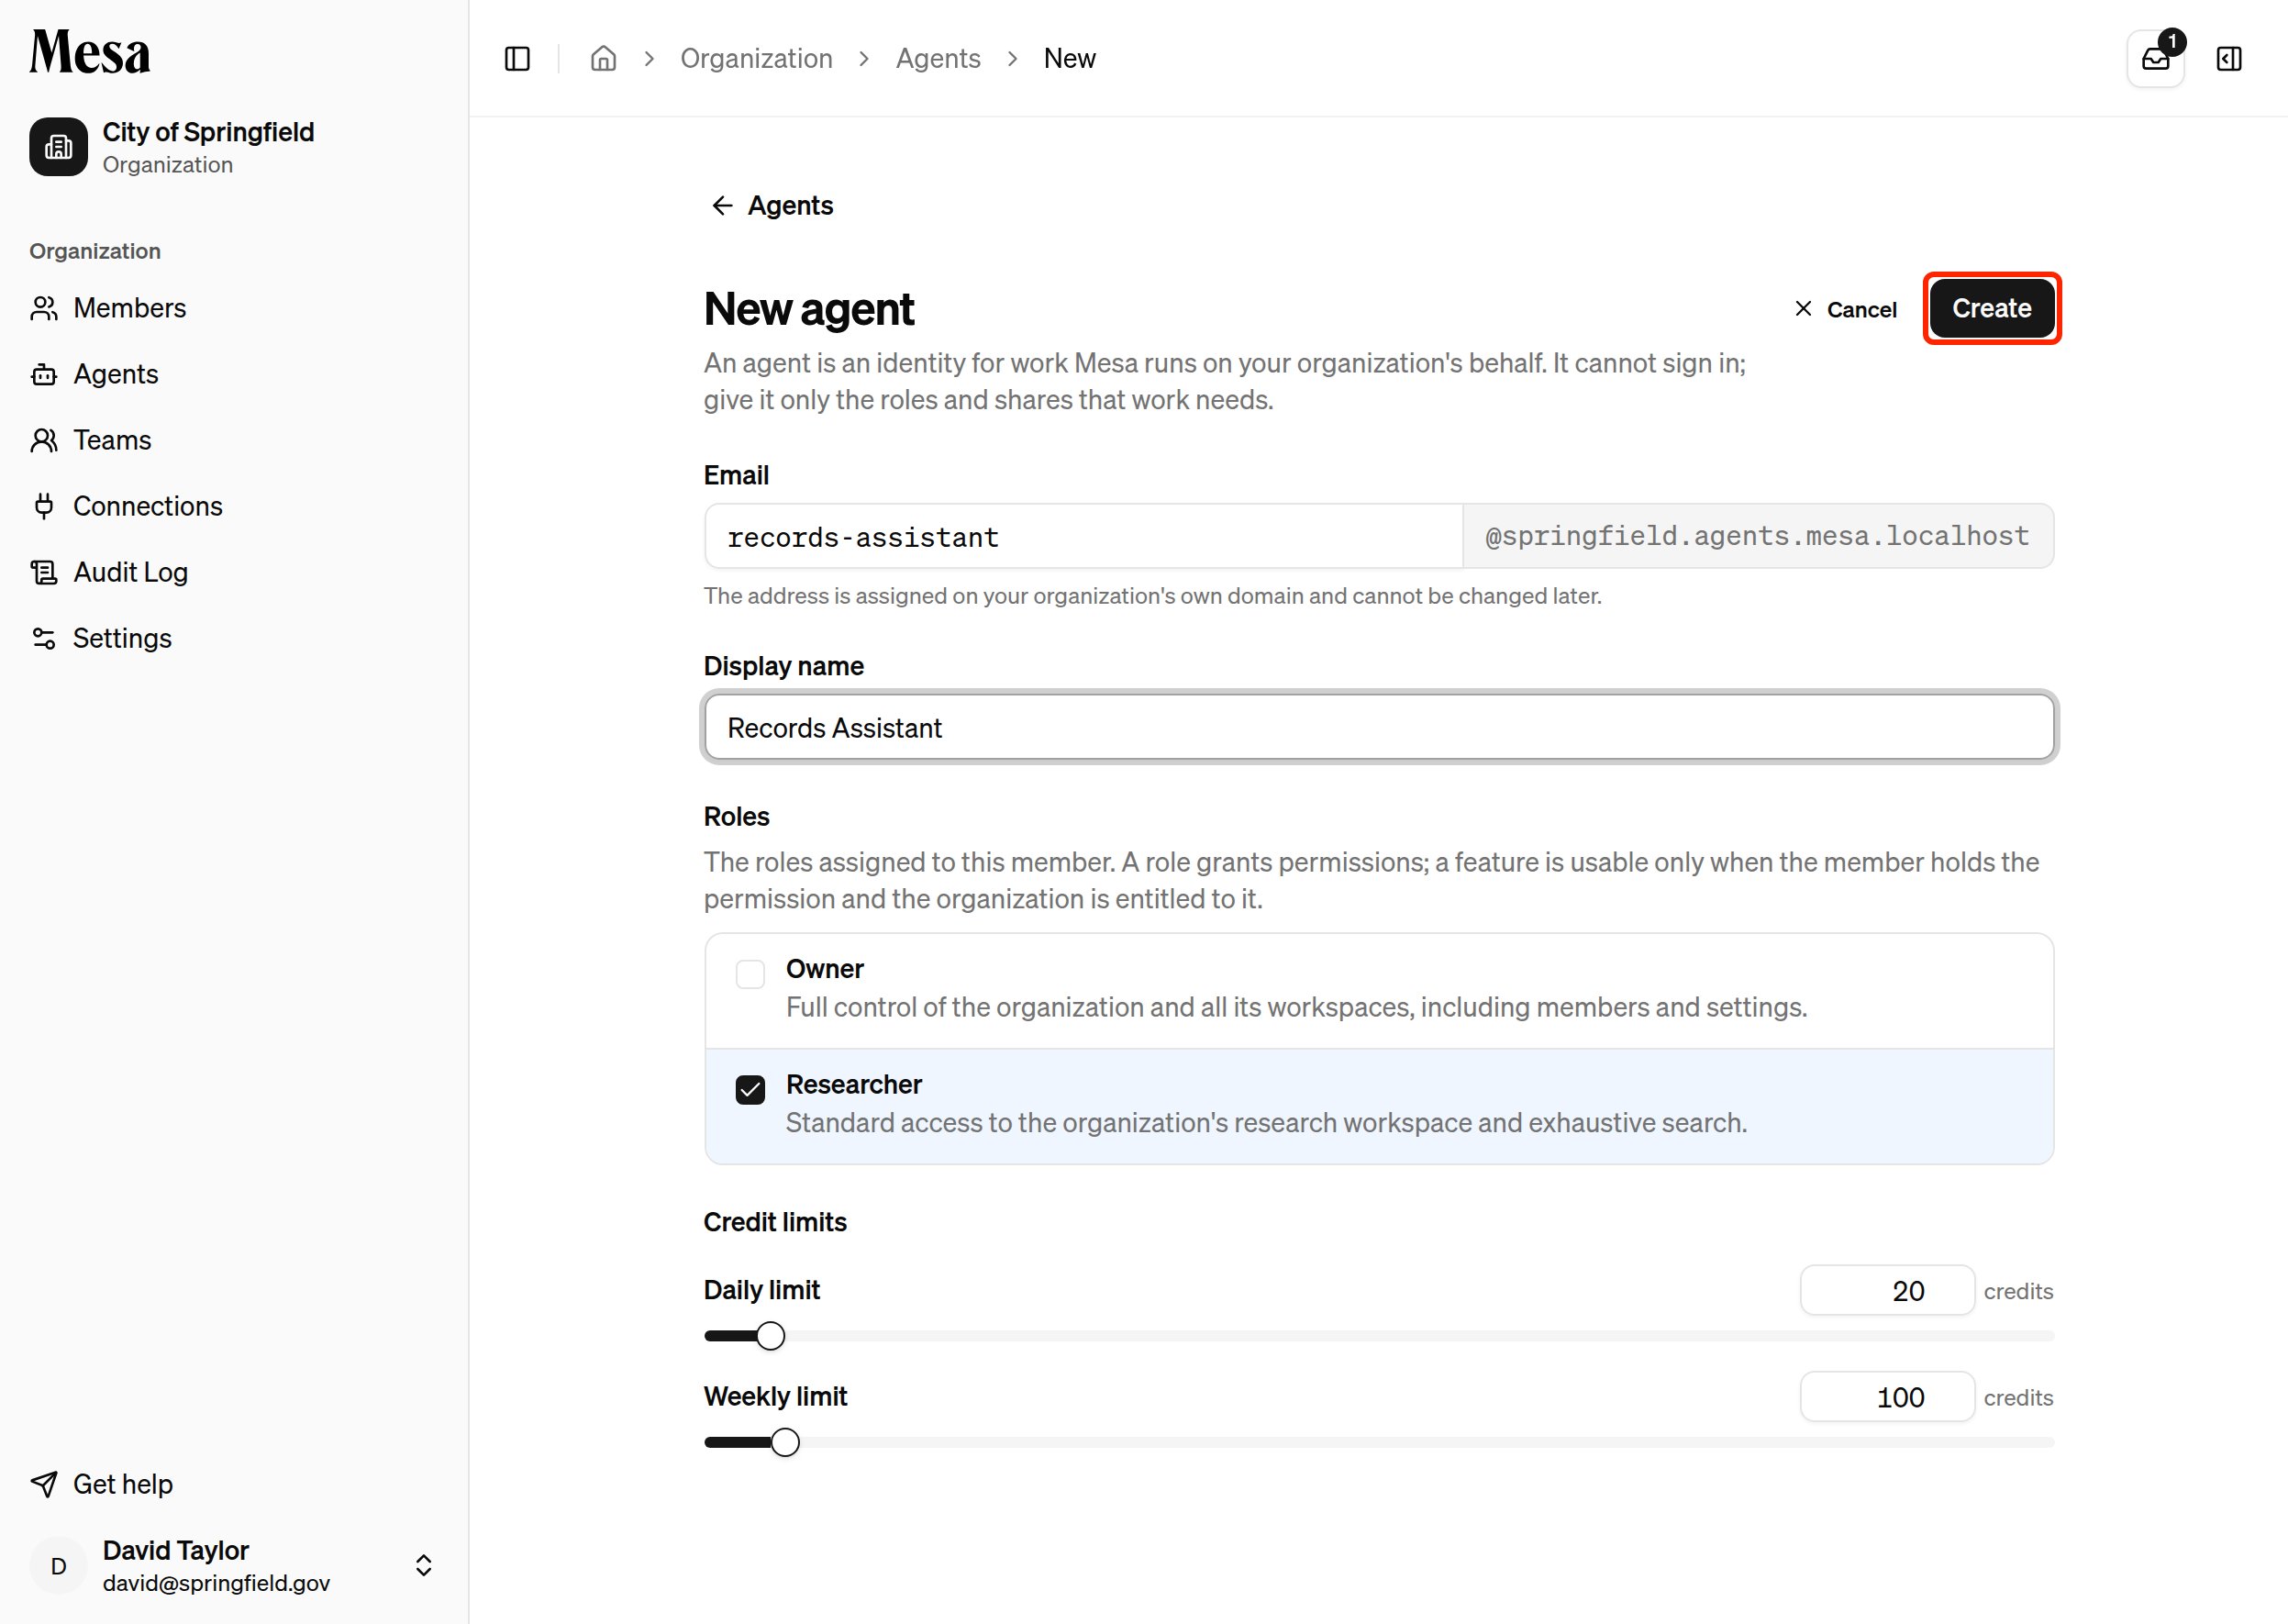Click the Weekly limit slider handle
This screenshot has height=1624, width=2288.
785,1443
